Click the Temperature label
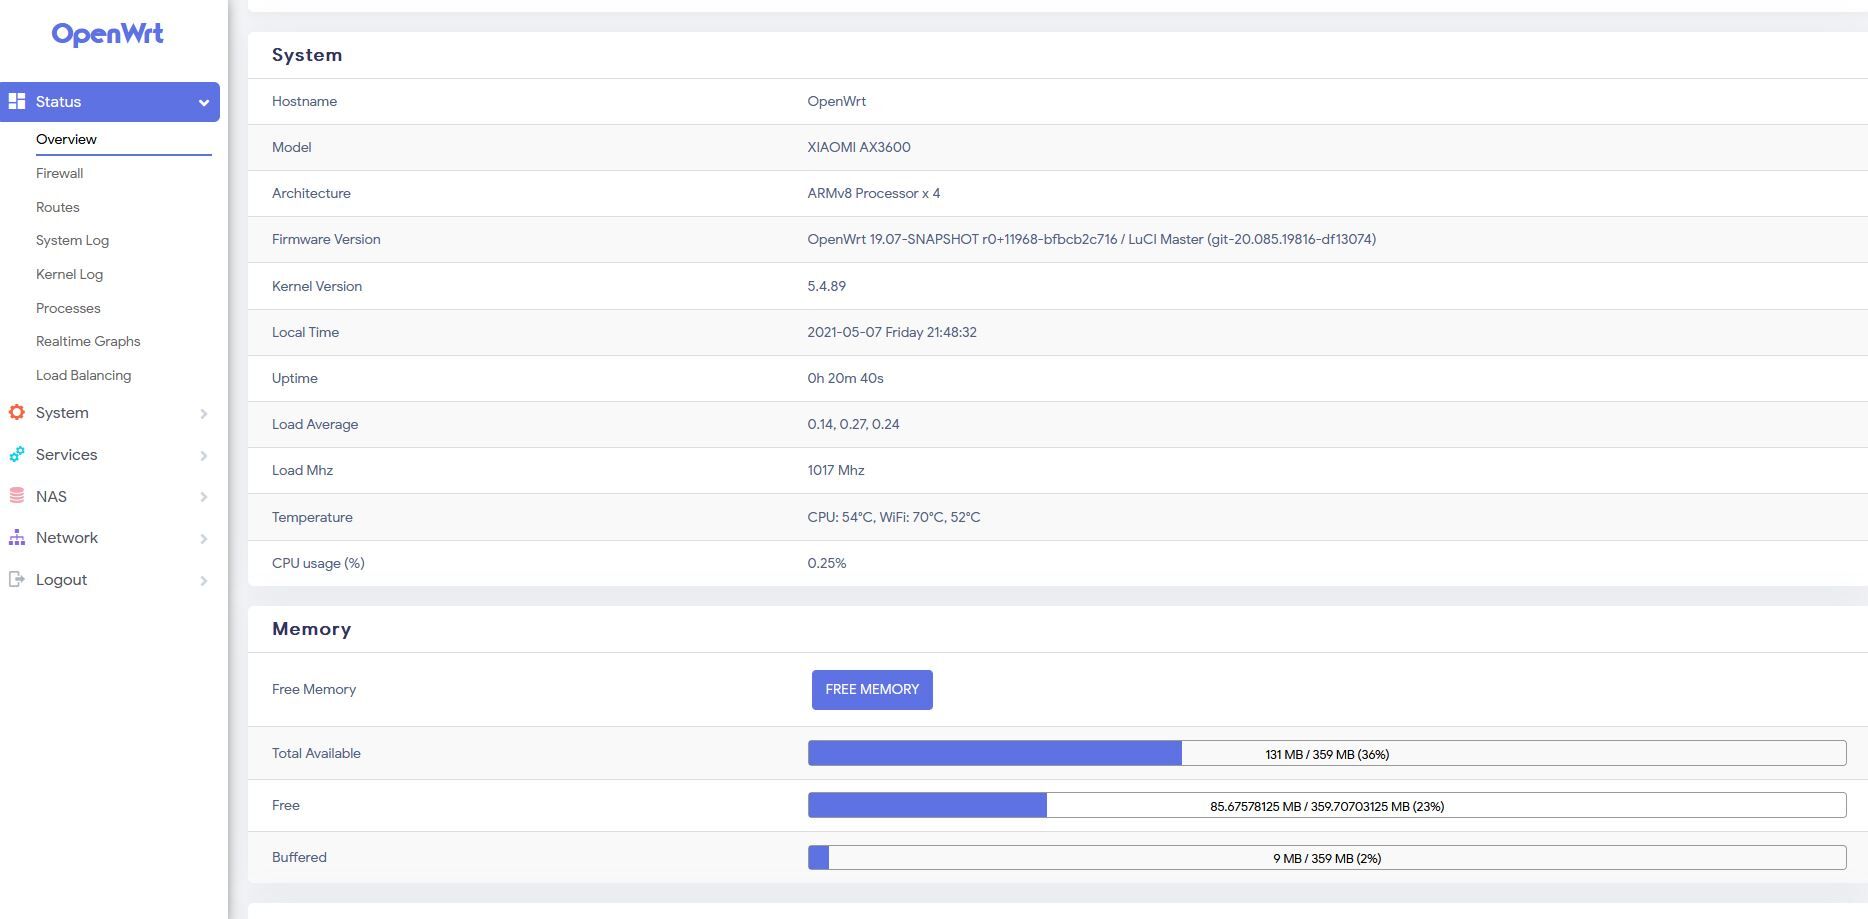The width and height of the screenshot is (1868, 919). click(312, 517)
